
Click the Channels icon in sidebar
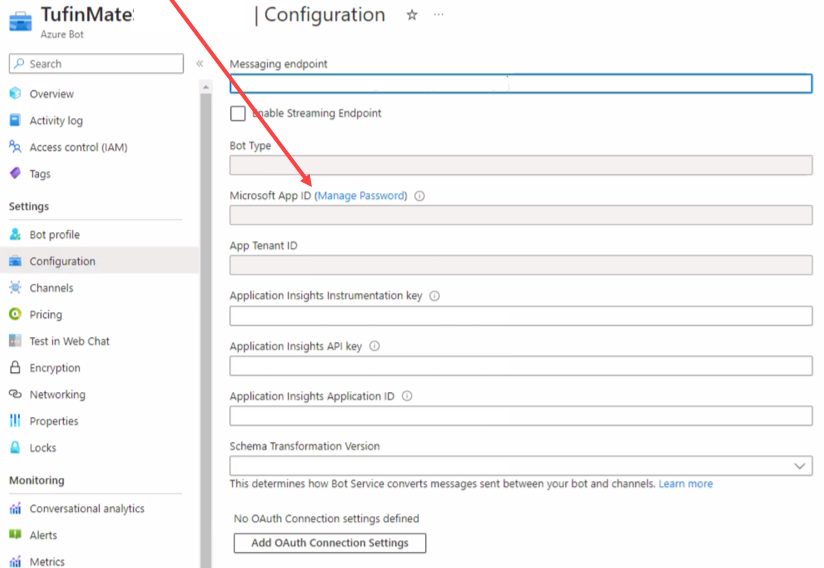15,288
